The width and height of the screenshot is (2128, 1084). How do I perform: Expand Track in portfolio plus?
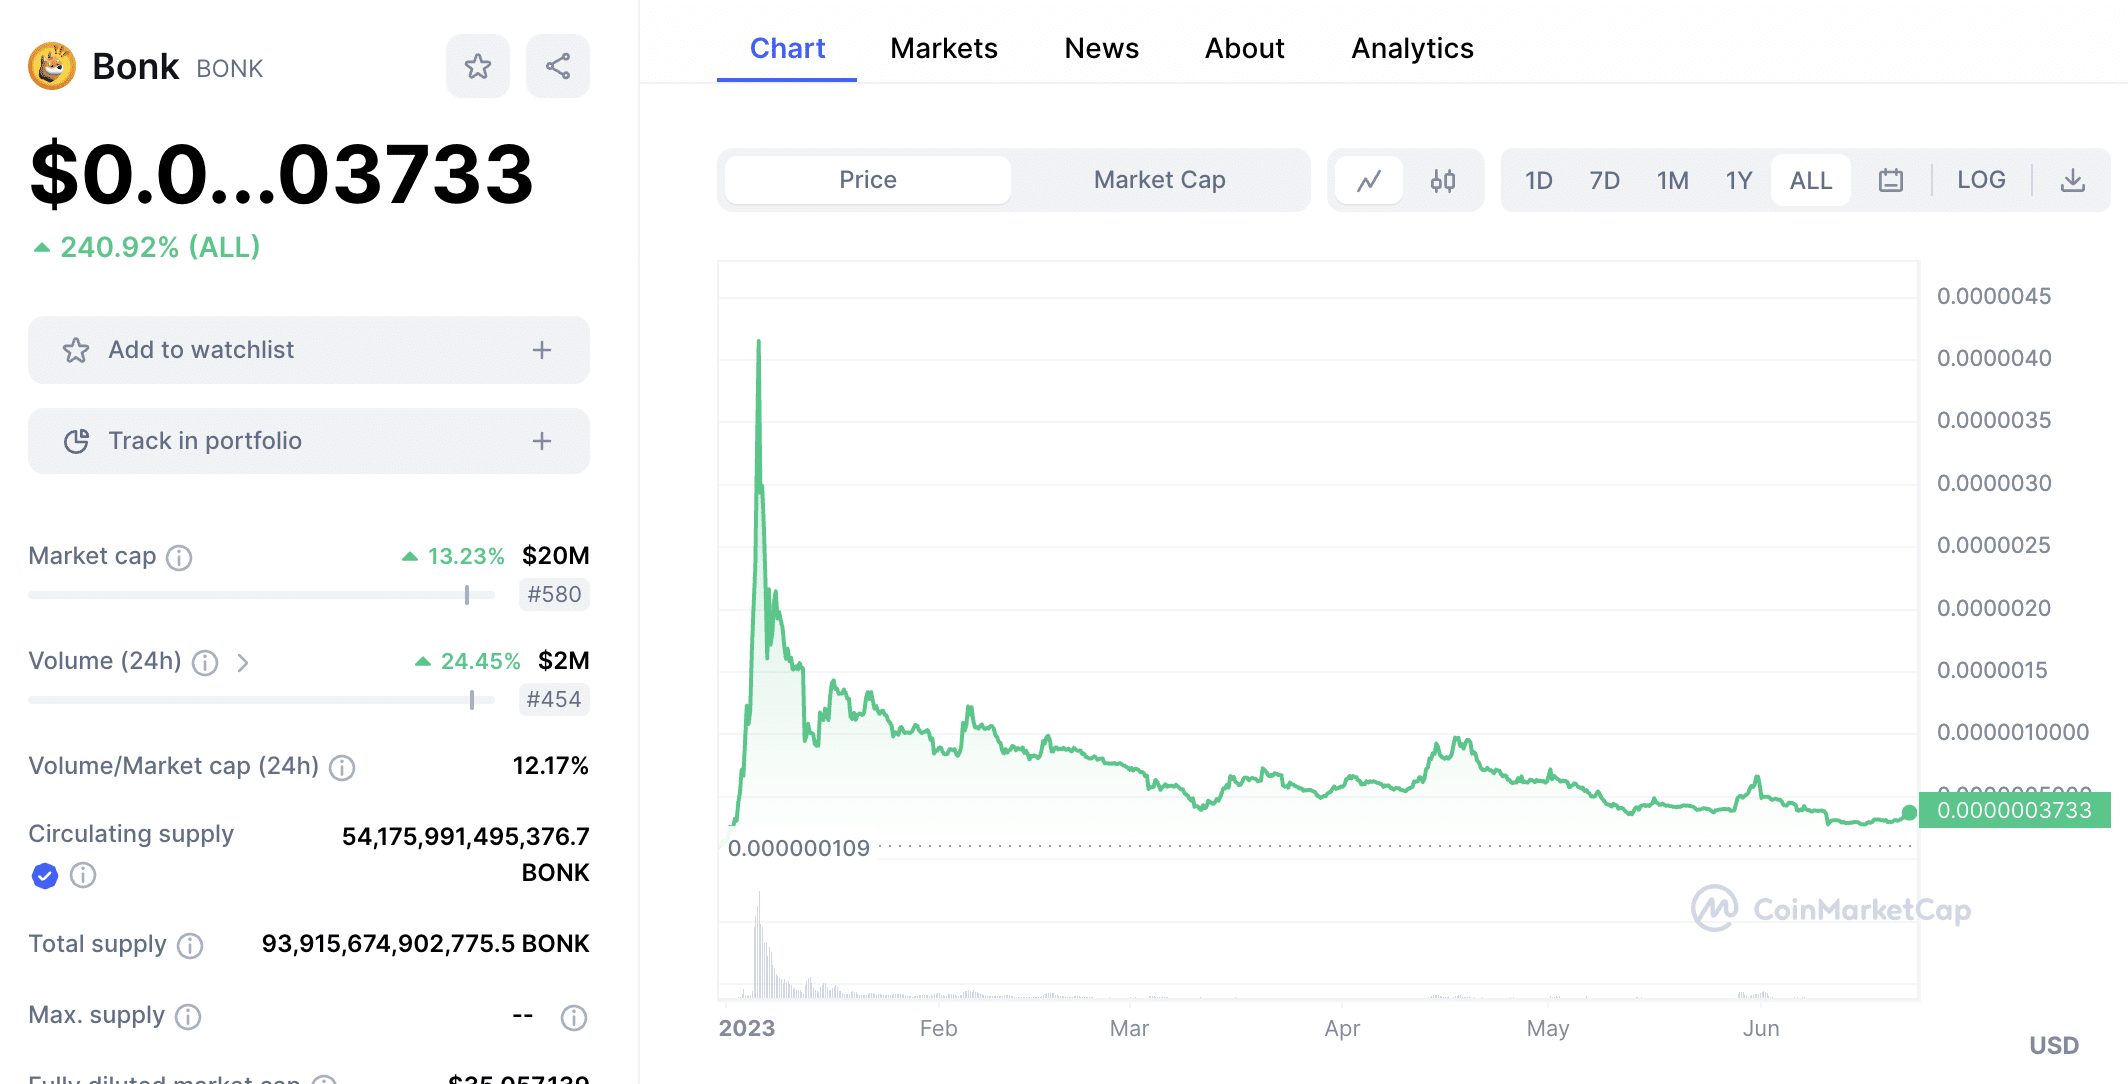542,441
